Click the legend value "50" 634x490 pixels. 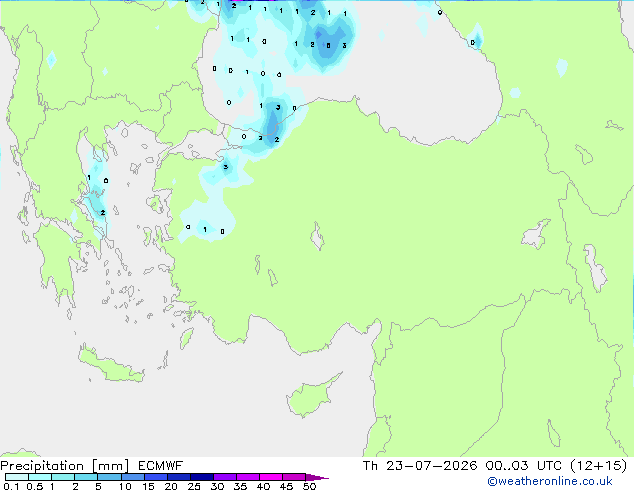click(309, 486)
